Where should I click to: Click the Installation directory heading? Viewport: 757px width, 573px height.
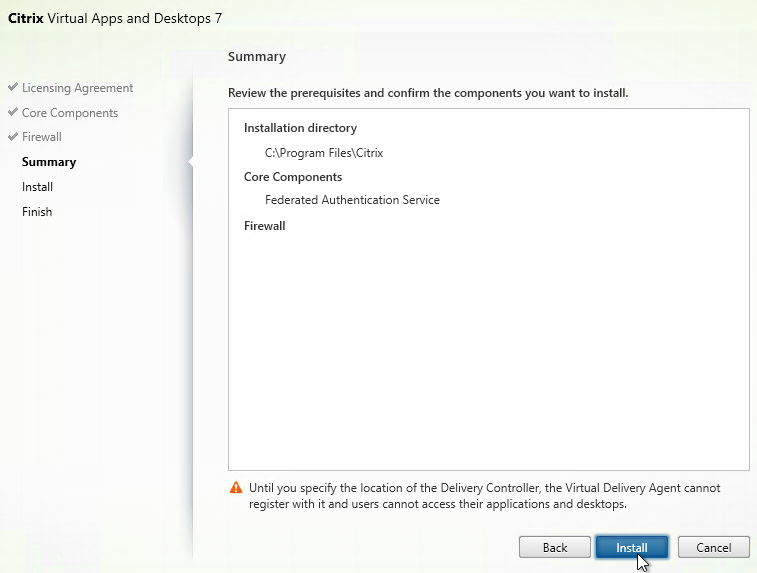pos(300,128)
